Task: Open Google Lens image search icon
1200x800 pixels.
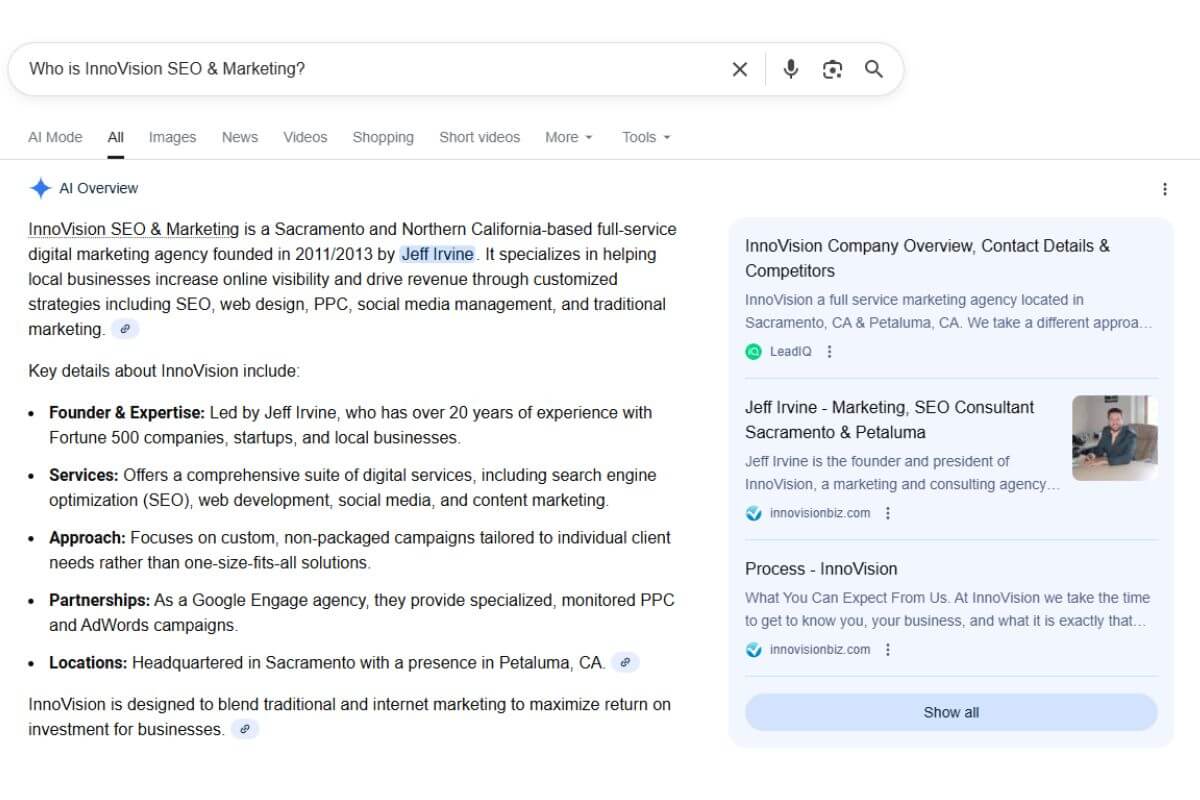Action: tap(832, 69)
